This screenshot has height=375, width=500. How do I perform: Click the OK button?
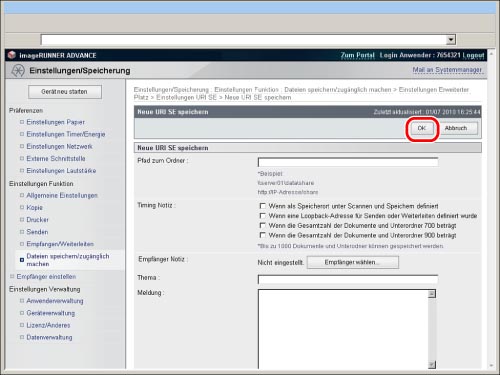pyautogui.click(x=422, y=128)
